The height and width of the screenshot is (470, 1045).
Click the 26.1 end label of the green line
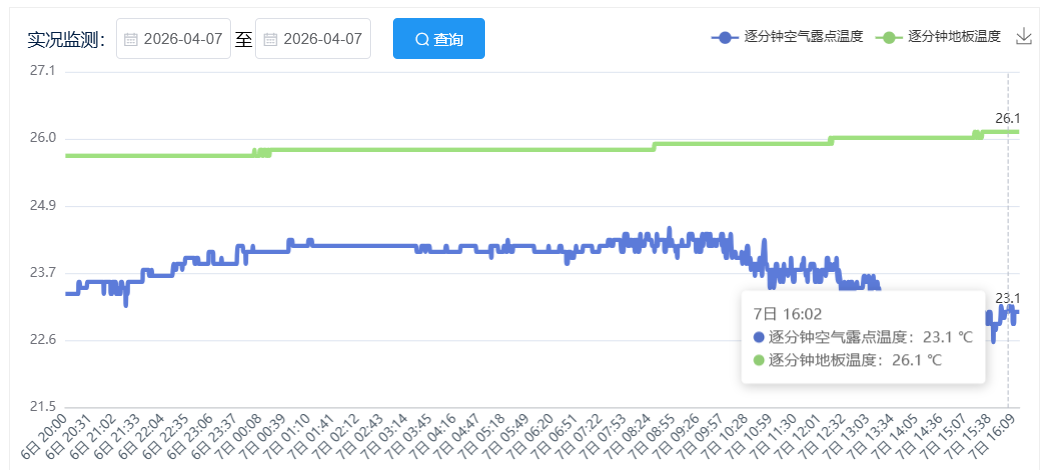pyautogui.click(x=1007, y=119)
